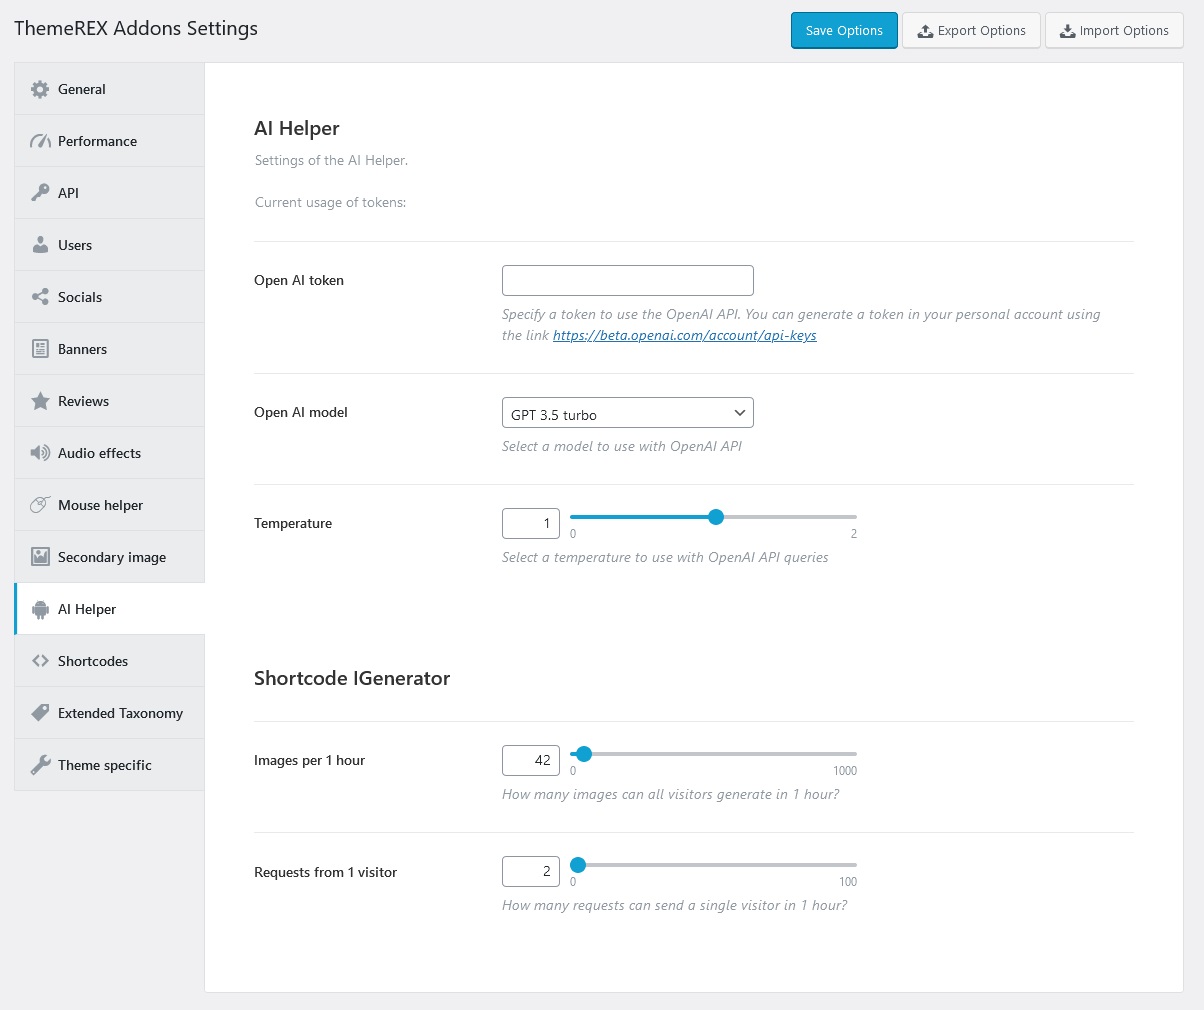Open the Mouse helper tab

110,505
